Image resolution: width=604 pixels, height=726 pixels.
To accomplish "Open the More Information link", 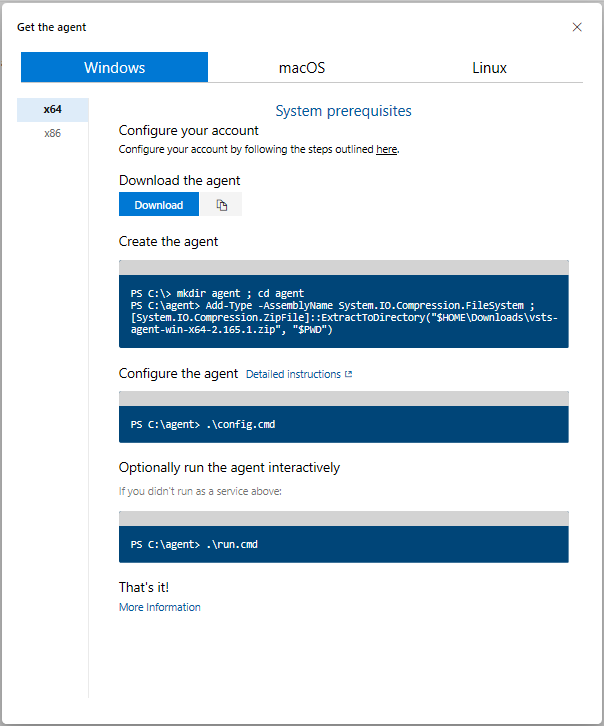I will [159, 607].
